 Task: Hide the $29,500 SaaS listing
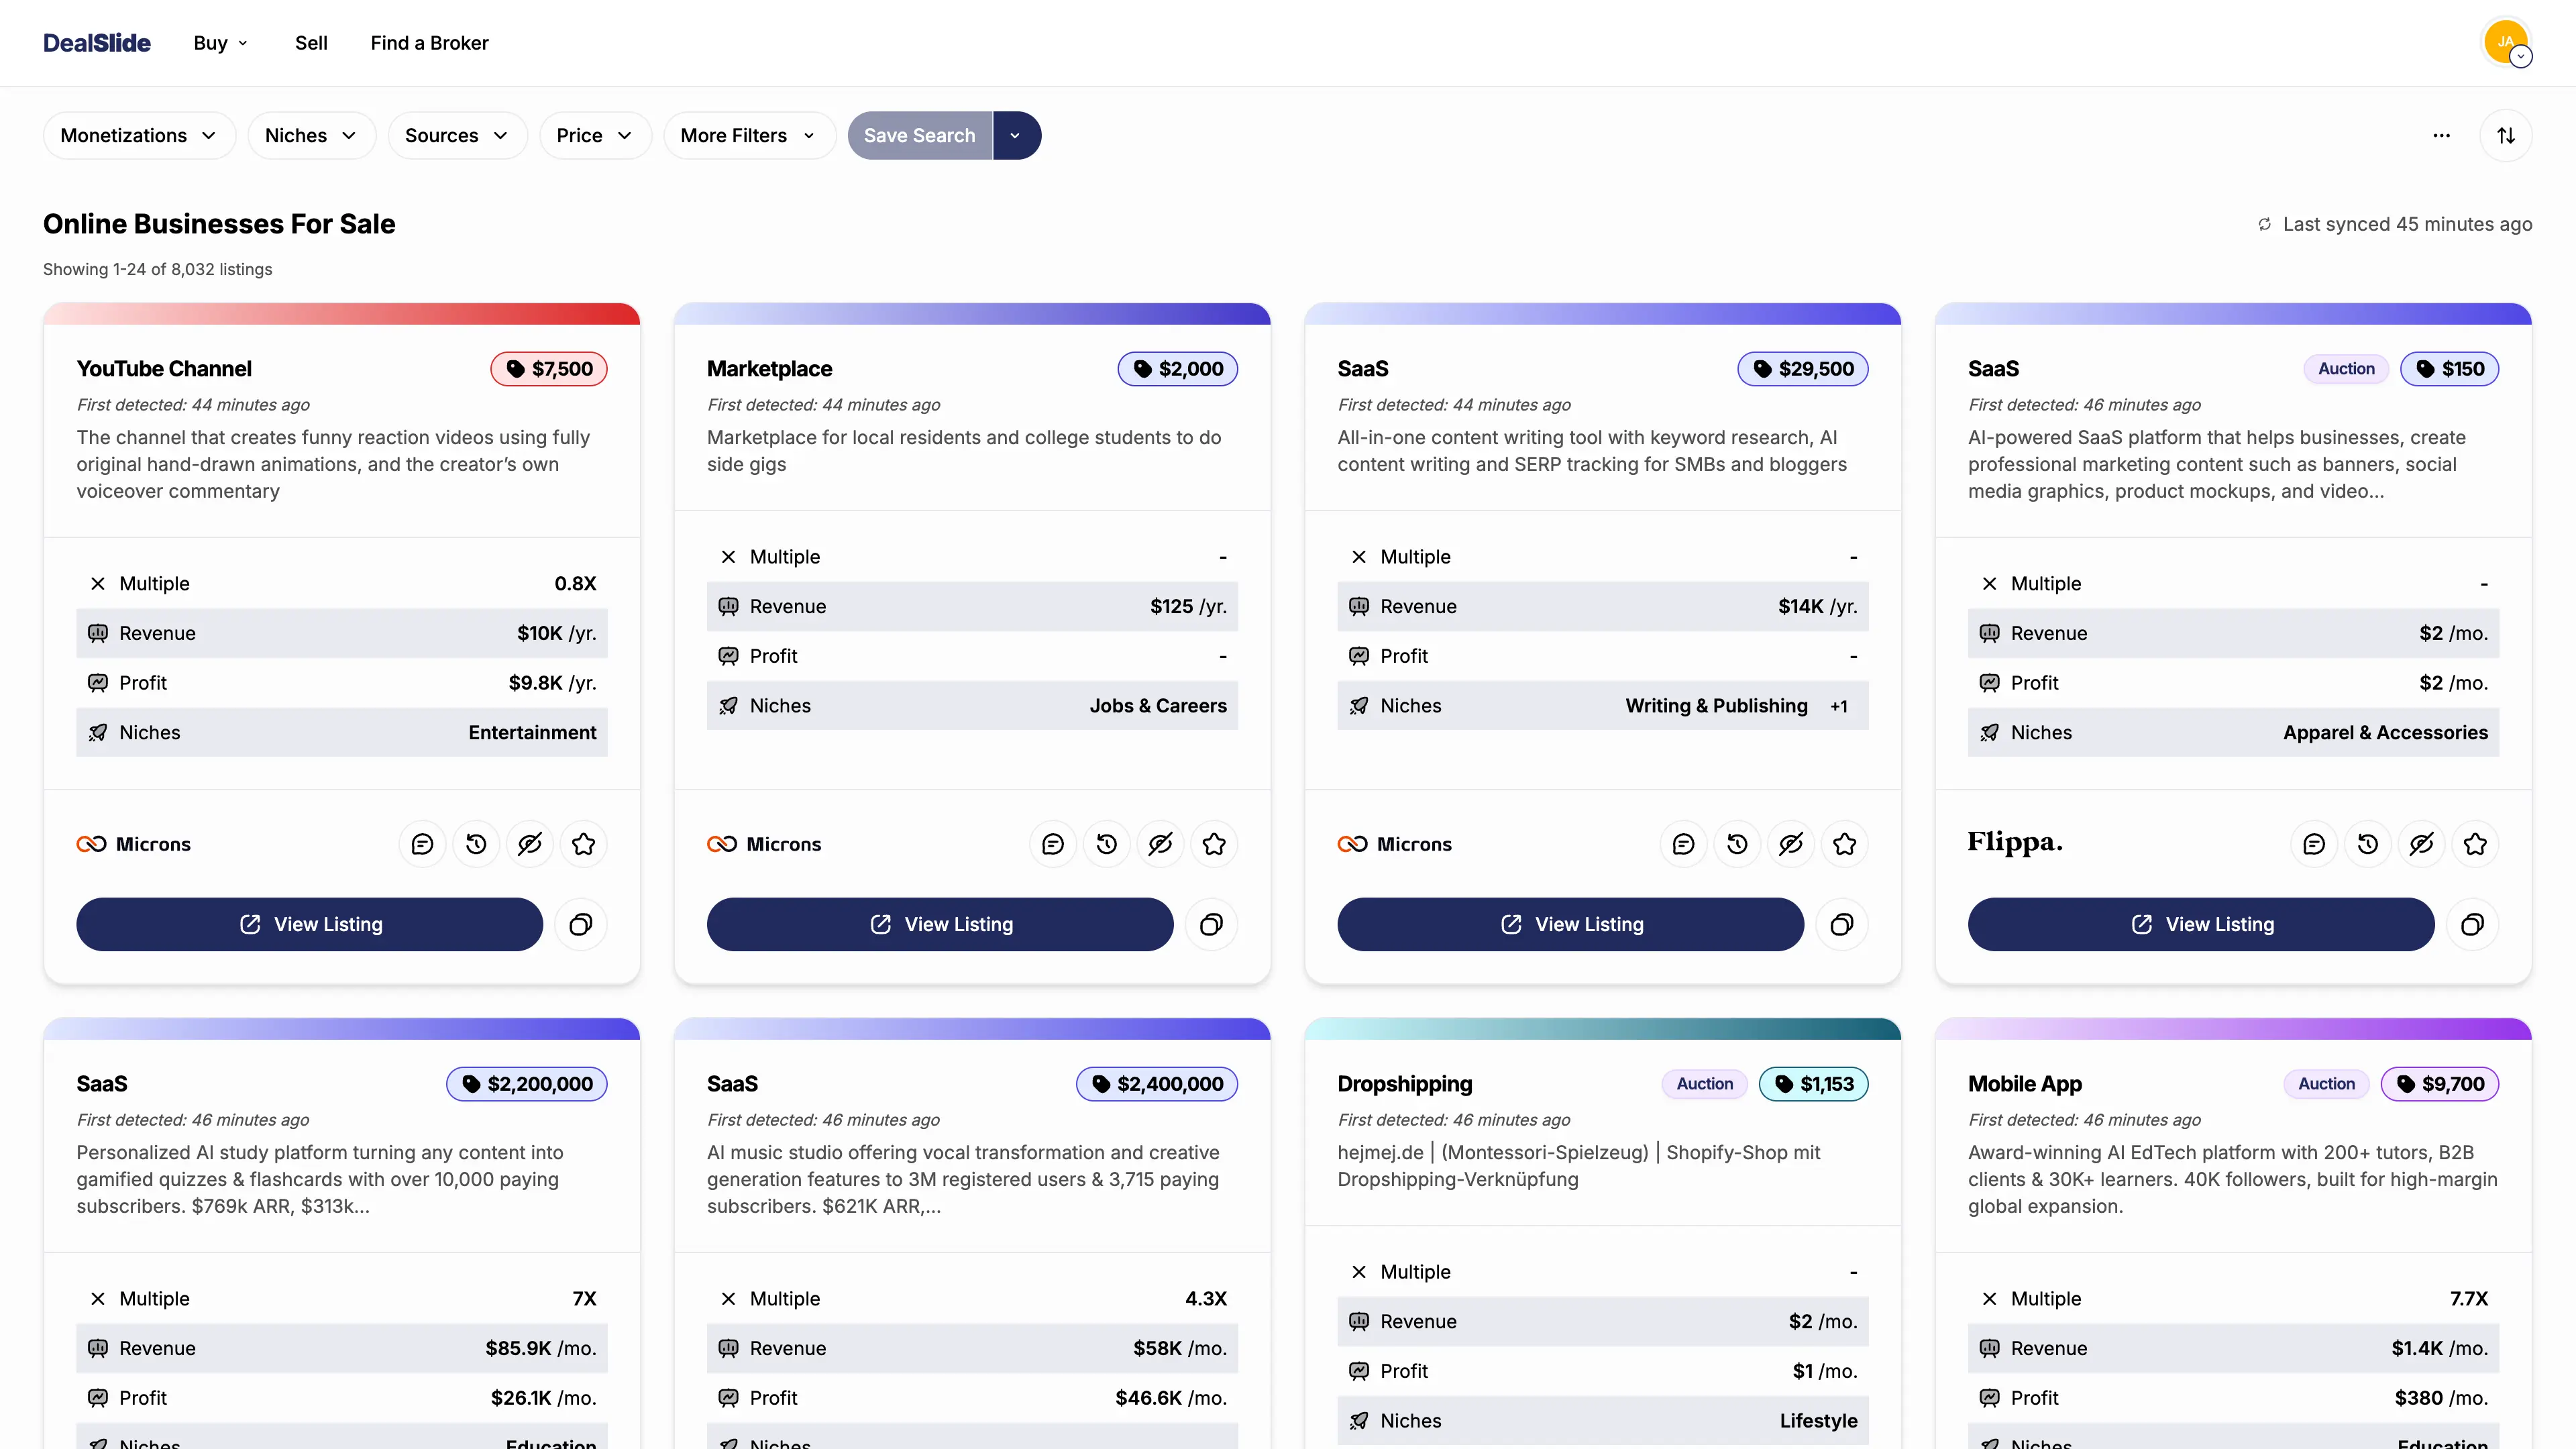click(x=1791, y=843)
